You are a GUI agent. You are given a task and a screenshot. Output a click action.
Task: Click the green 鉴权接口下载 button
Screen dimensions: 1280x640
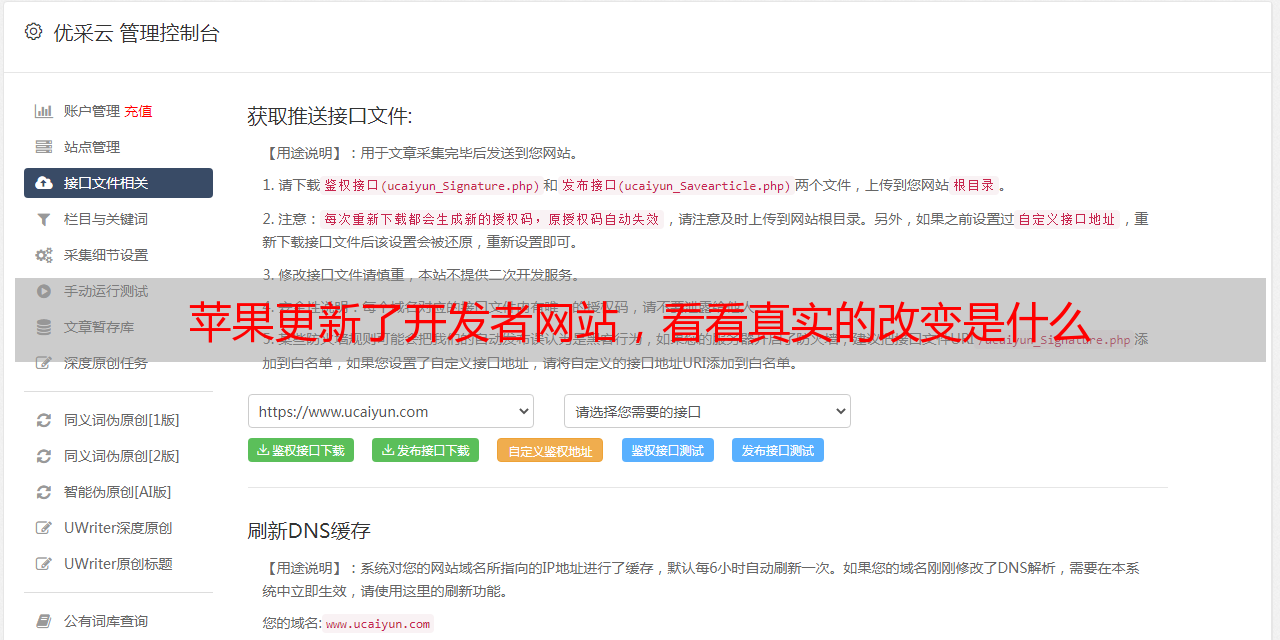point(301,450)
